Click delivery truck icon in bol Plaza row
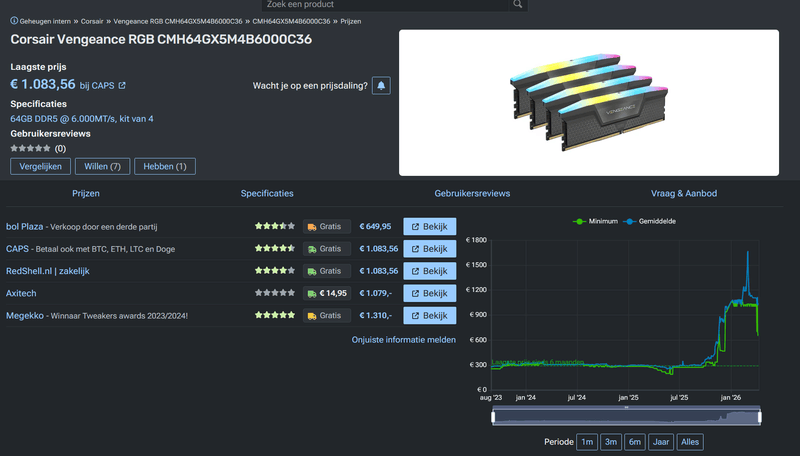This screenshot has height=456, width=800. pos(312,226)
